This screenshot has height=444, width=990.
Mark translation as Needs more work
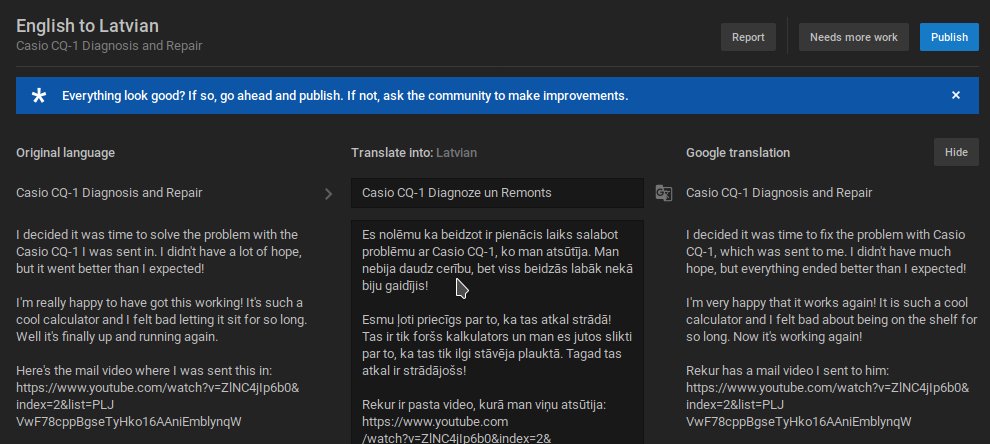pos(854,37)
